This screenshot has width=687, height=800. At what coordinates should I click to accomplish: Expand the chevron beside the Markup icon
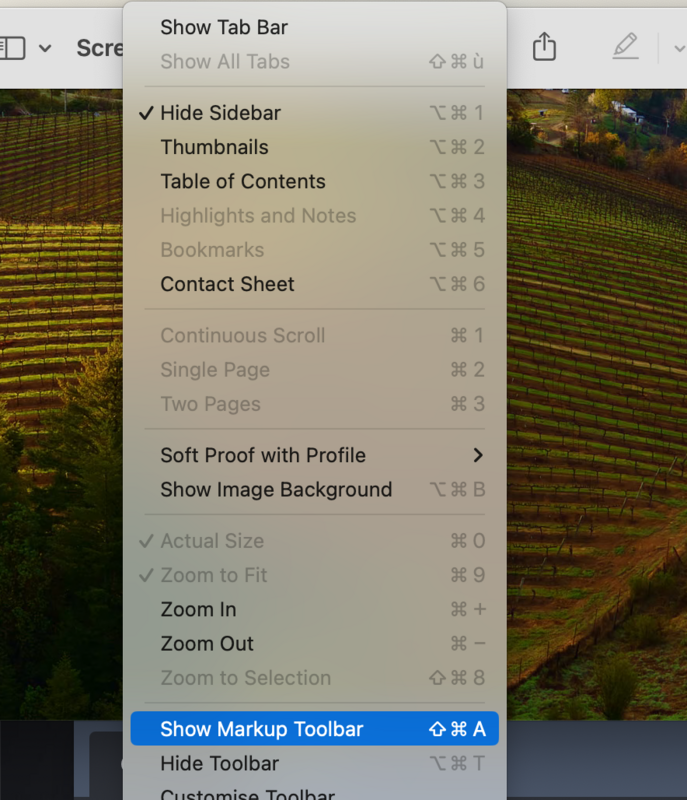coord(678,47)
